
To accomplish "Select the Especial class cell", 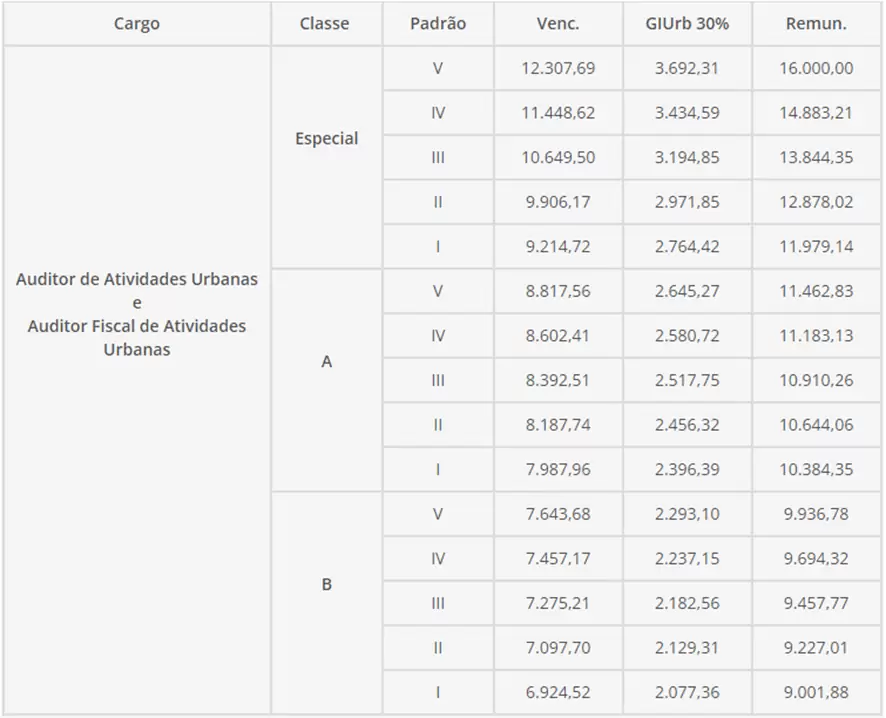I will pyautogui.click(x=326, y=139).
